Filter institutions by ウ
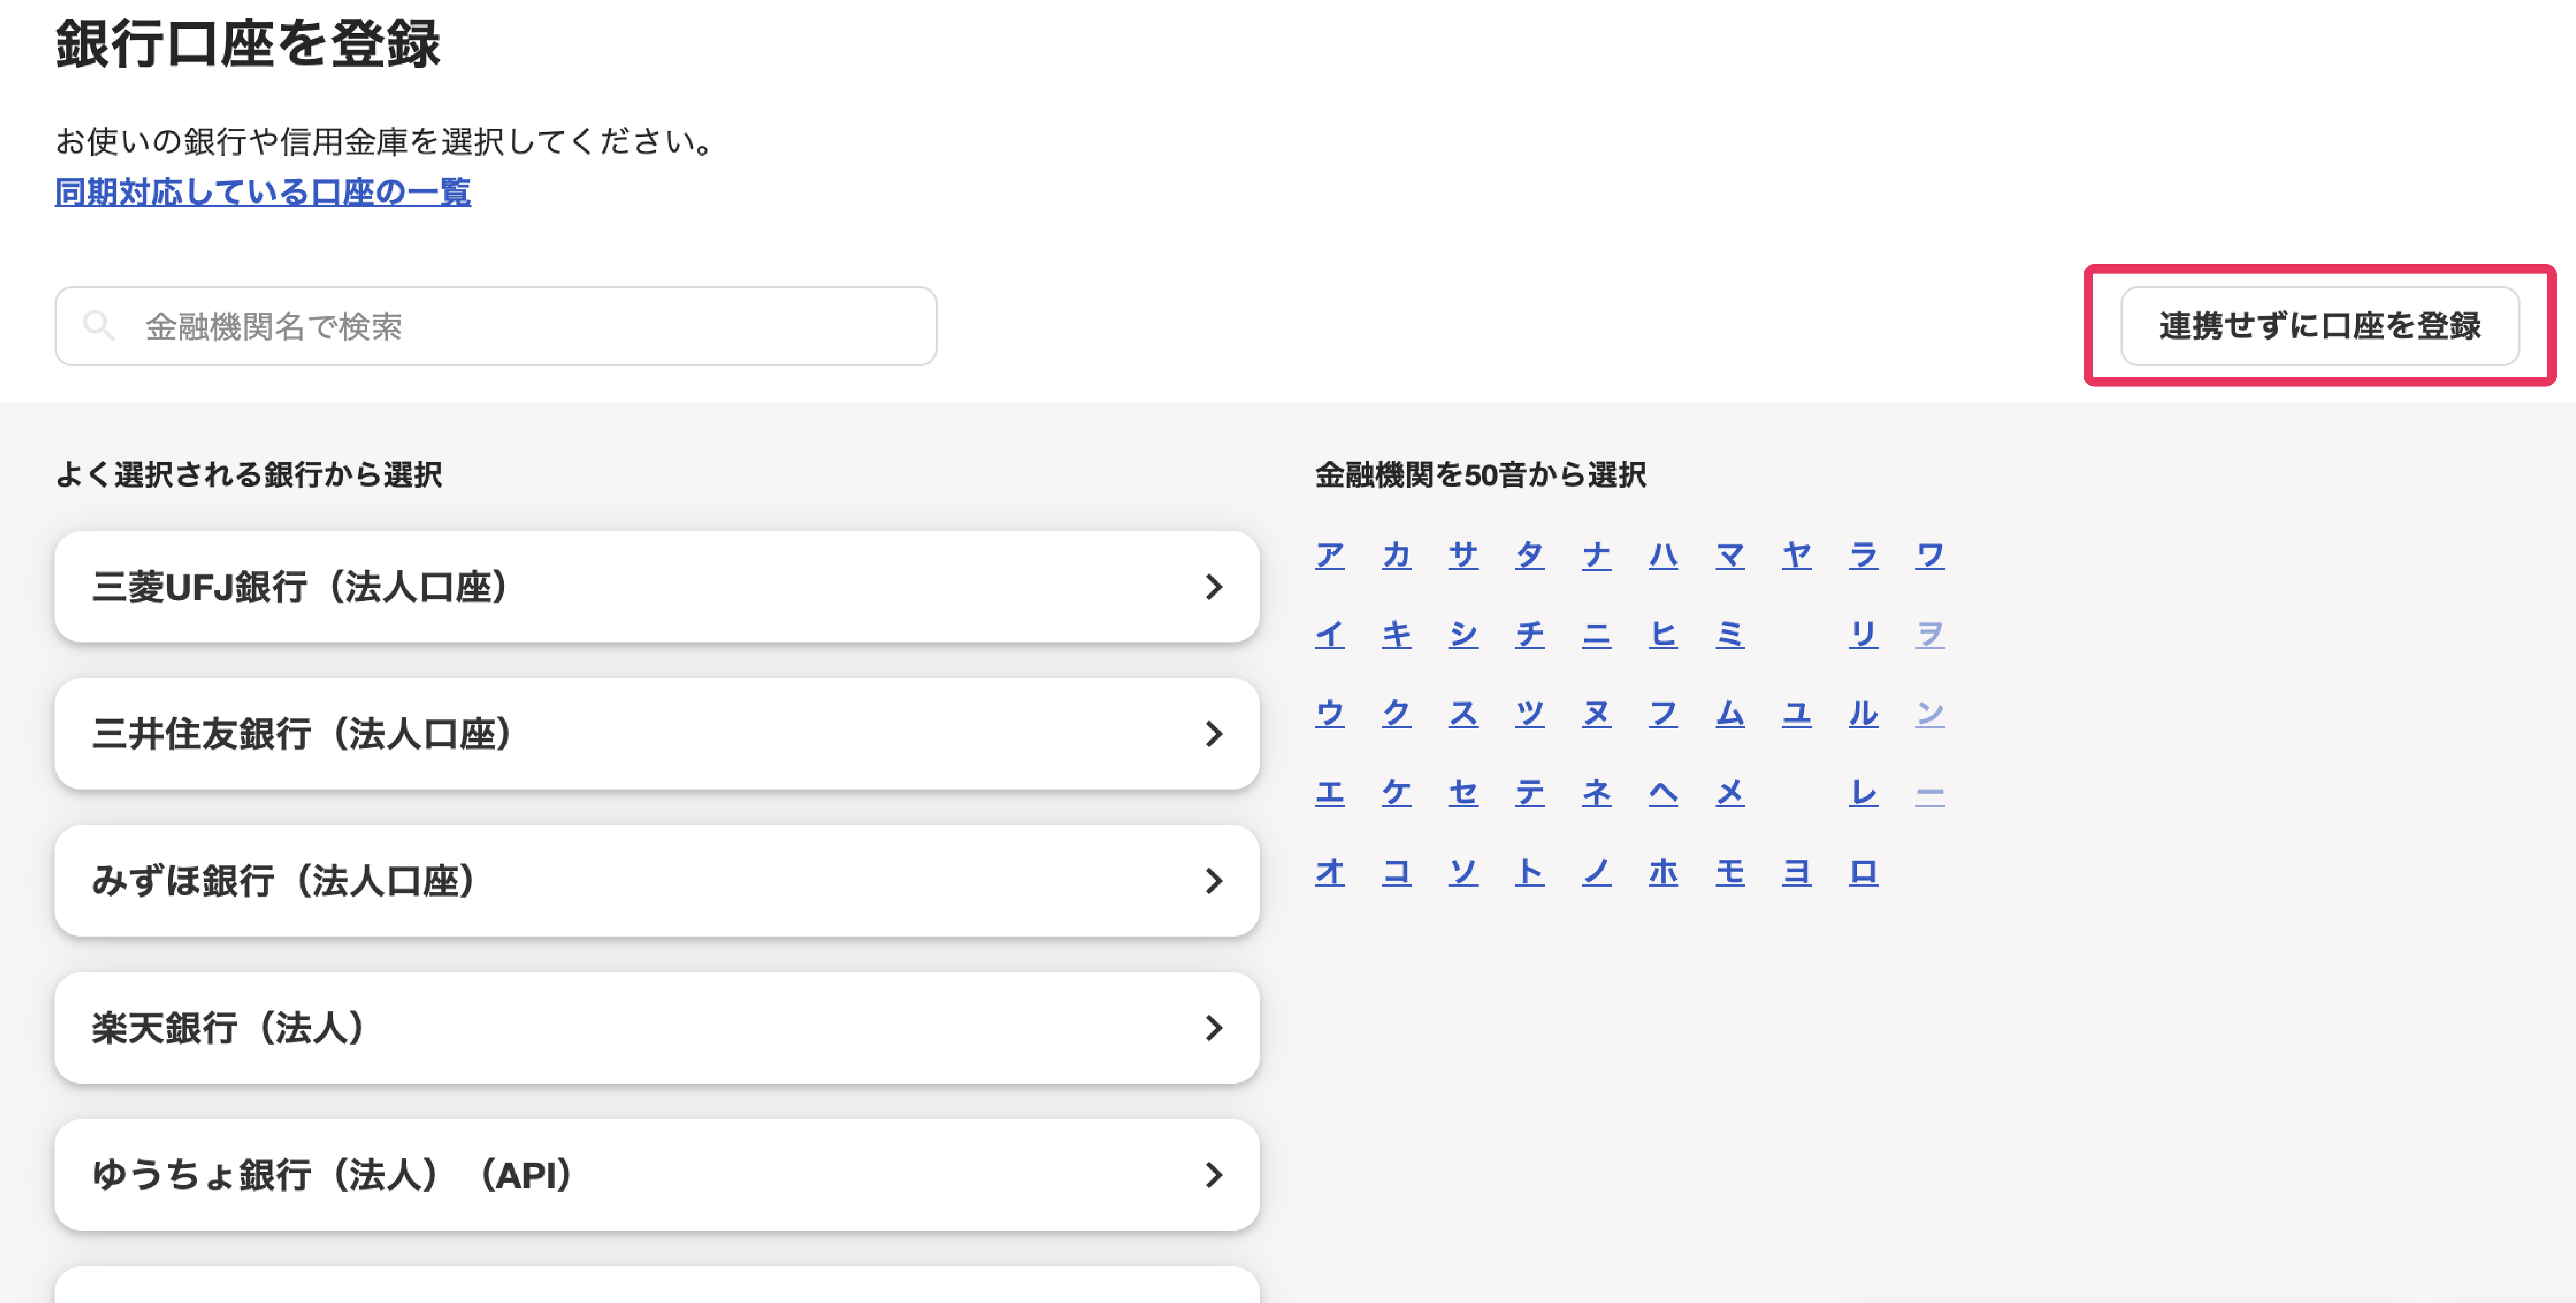2576x1303 pixels. click(x=1330, y=713)
